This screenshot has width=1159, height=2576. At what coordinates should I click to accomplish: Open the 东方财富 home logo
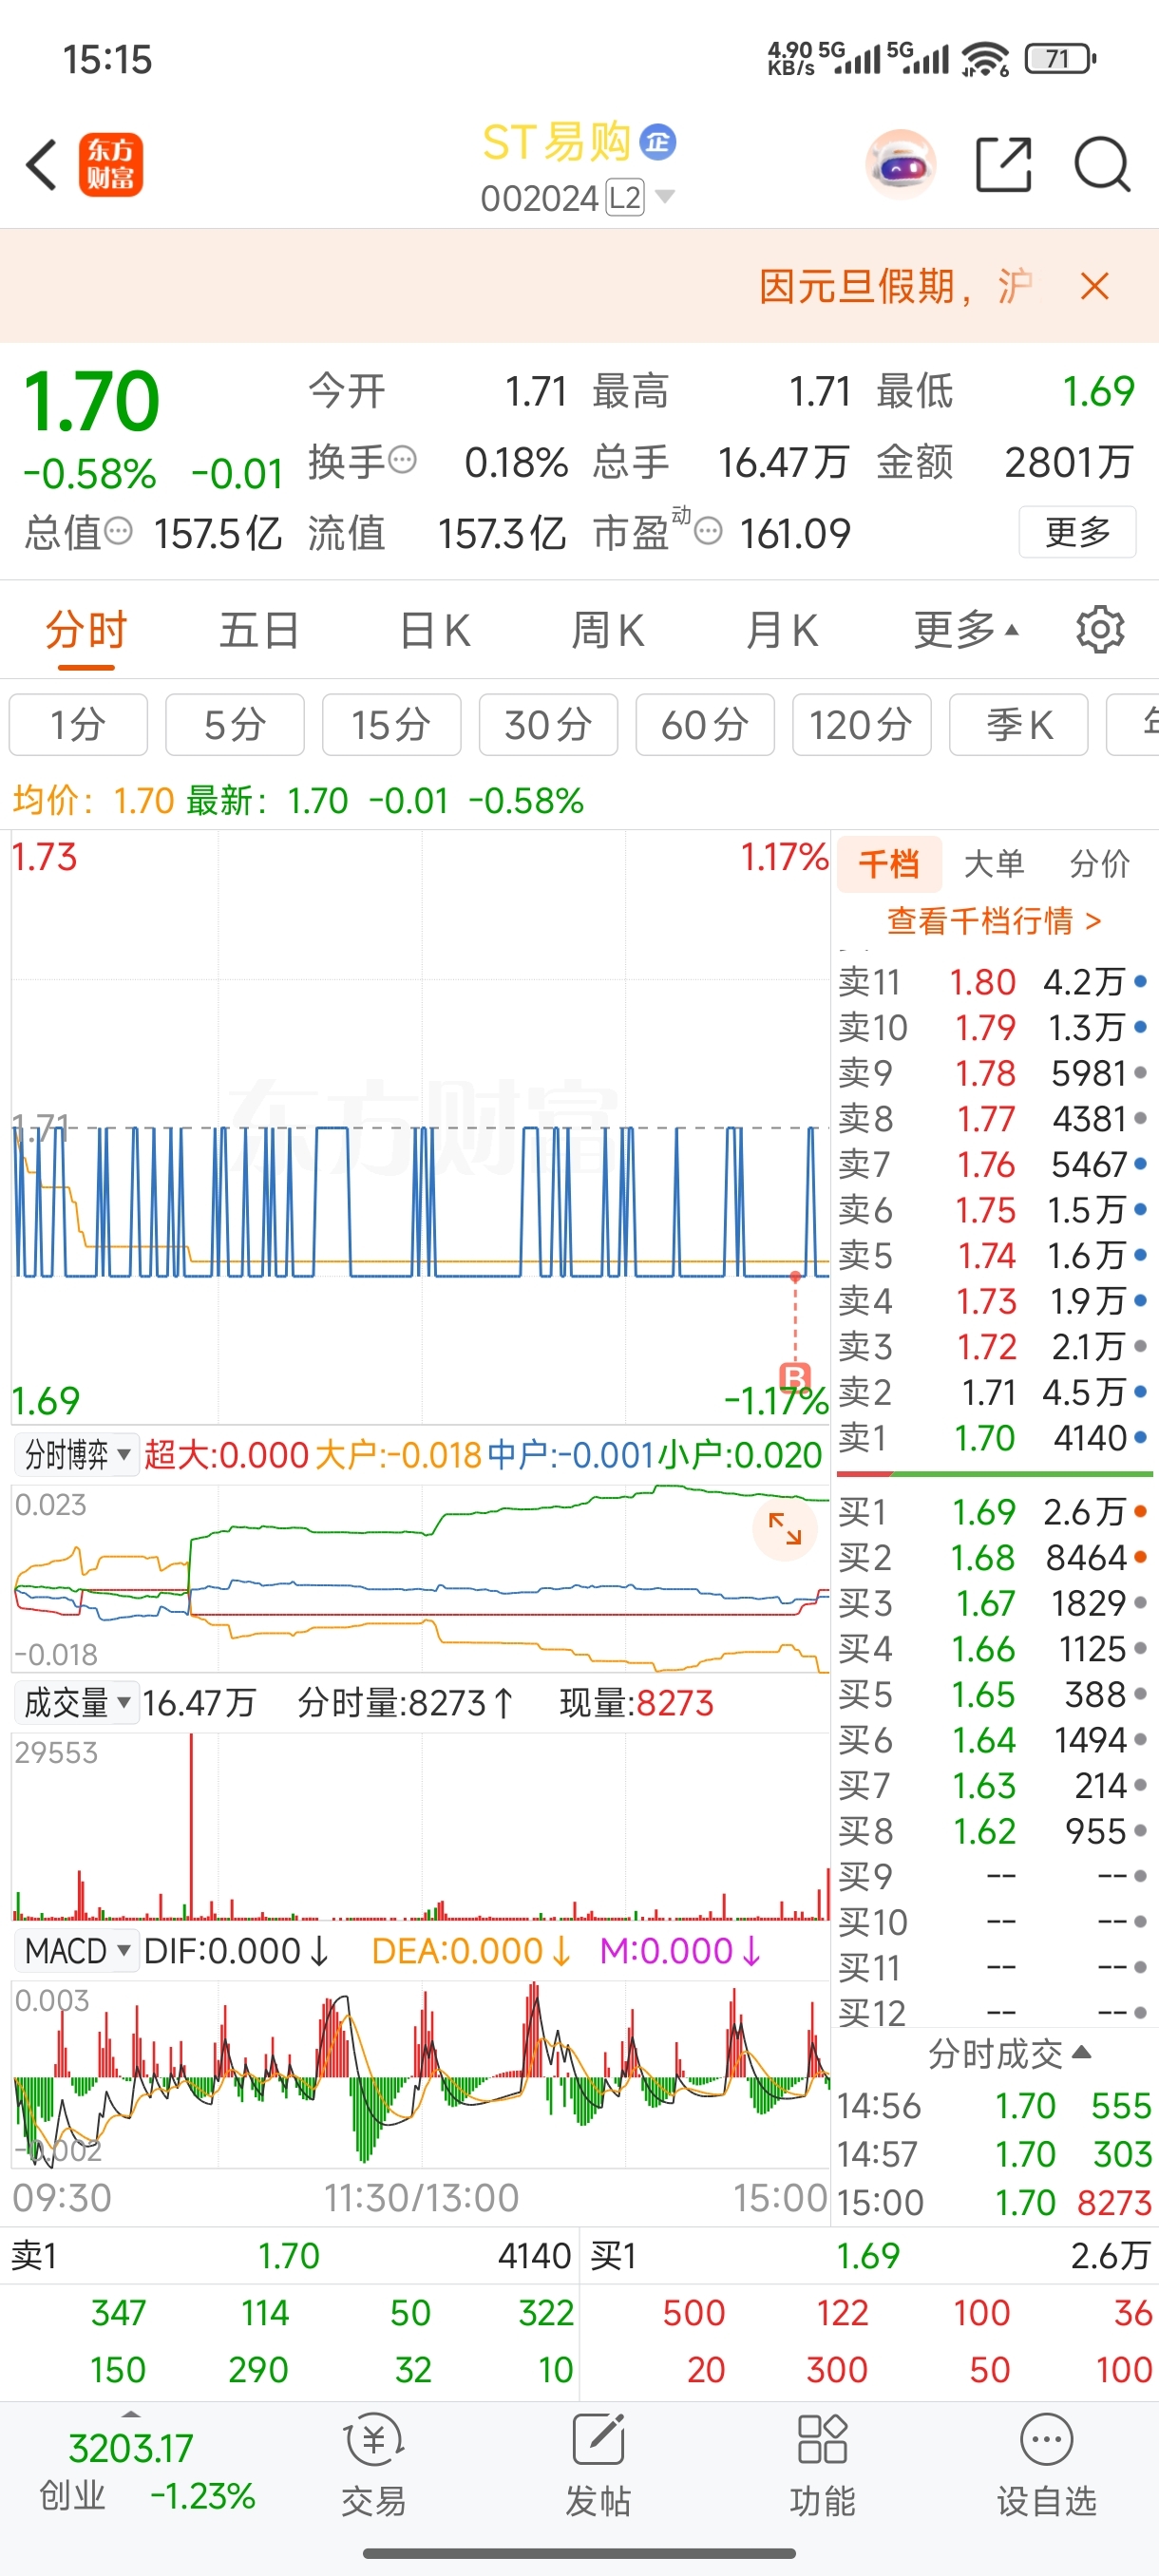pos(111,165)
